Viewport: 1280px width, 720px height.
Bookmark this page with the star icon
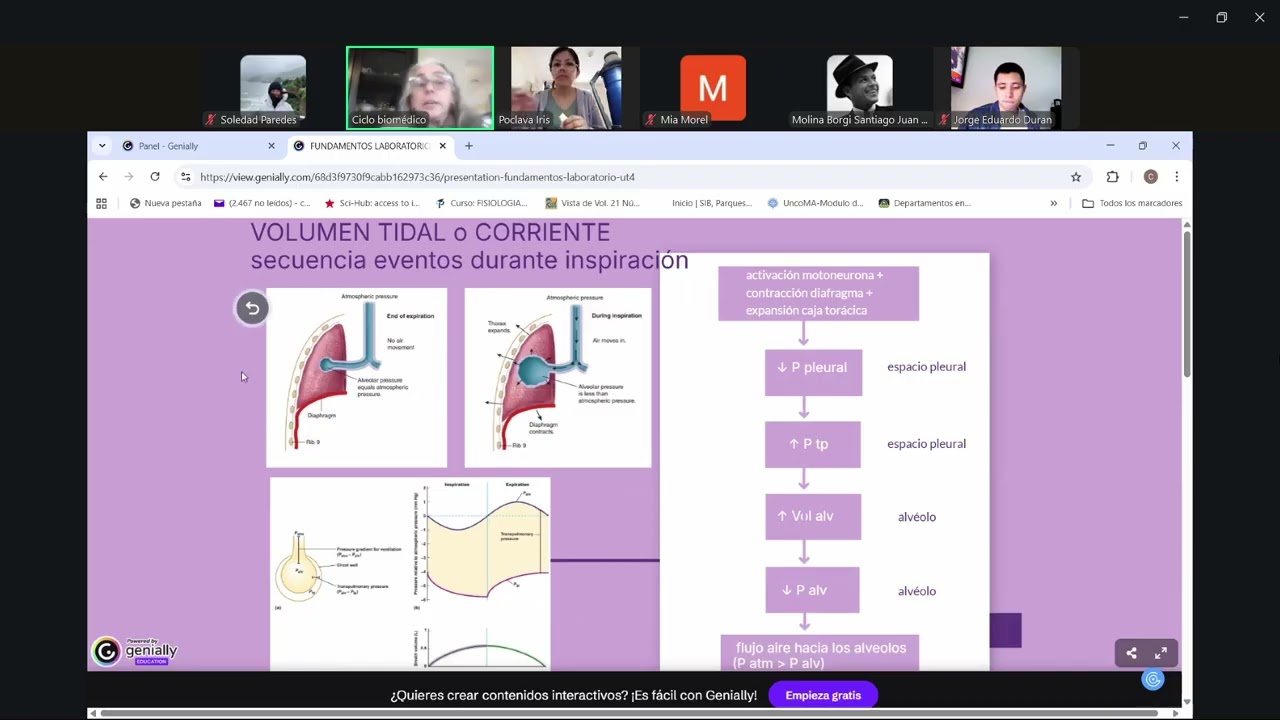pos(1076,177)
